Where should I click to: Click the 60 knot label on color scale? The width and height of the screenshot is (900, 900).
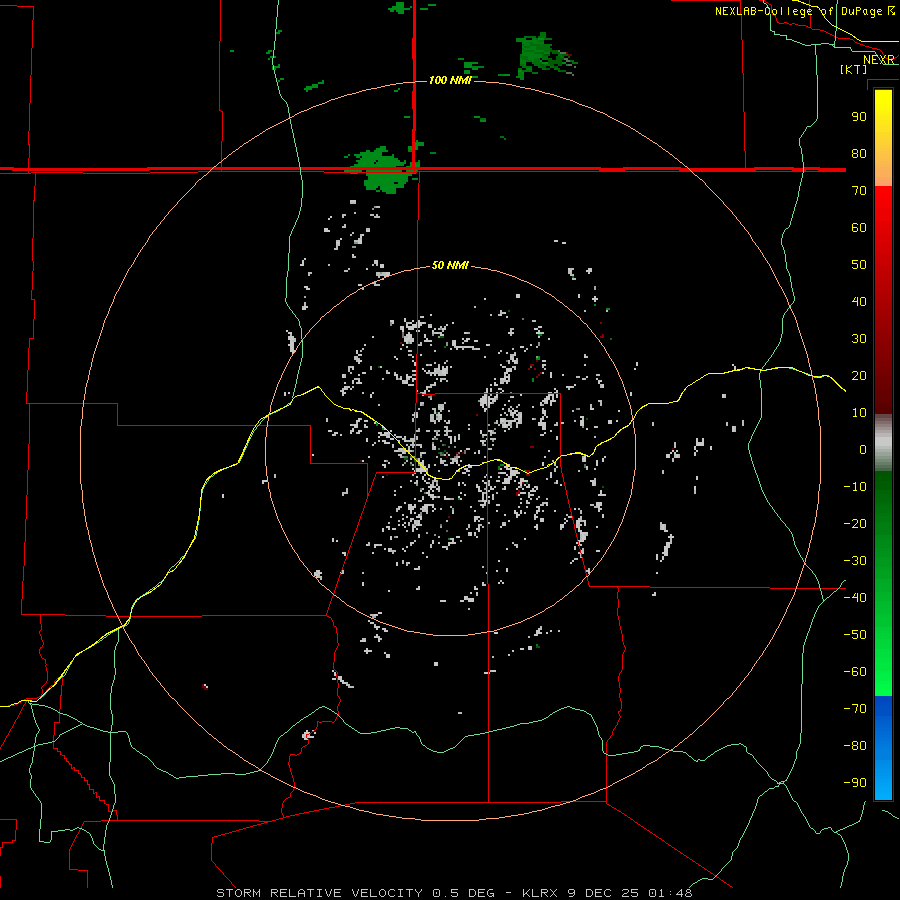coord(859,227)
